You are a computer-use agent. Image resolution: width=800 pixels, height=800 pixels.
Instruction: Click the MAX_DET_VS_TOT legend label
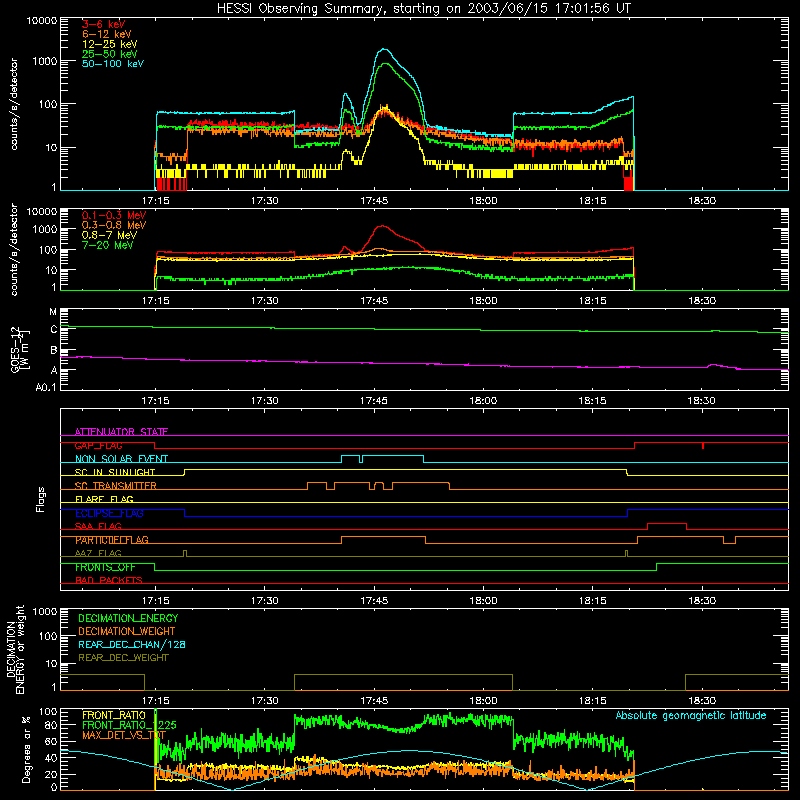tap(124, 735)
